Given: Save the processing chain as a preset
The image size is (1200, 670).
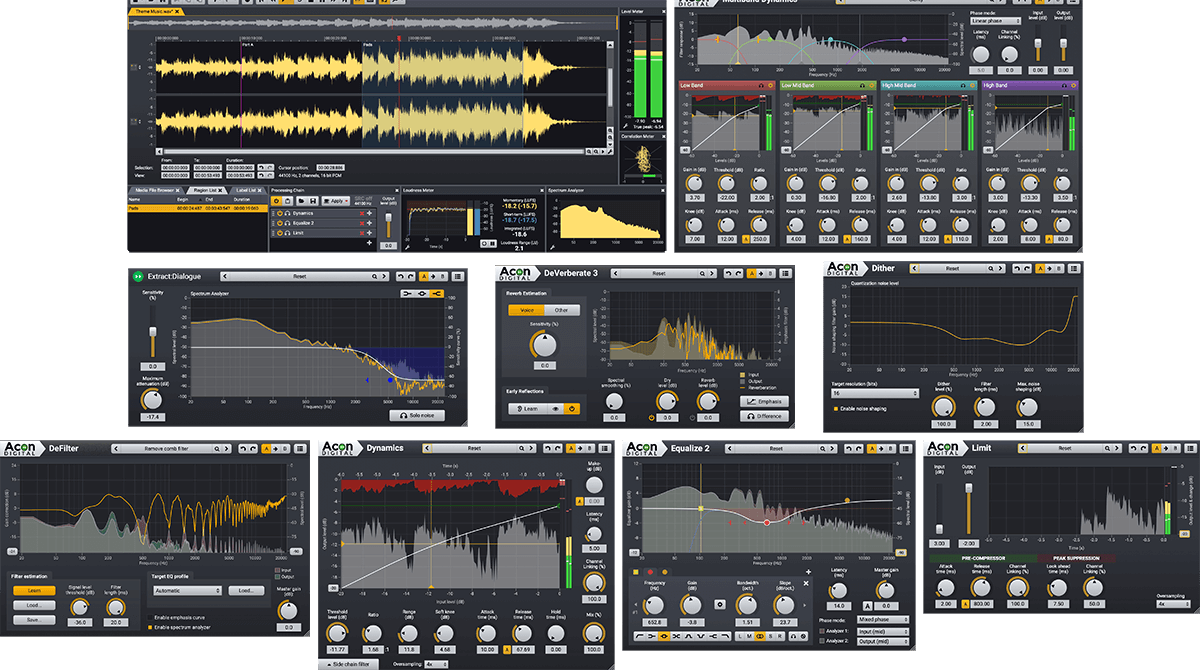Looking at the screenshot, I should (x=314, y=201).
